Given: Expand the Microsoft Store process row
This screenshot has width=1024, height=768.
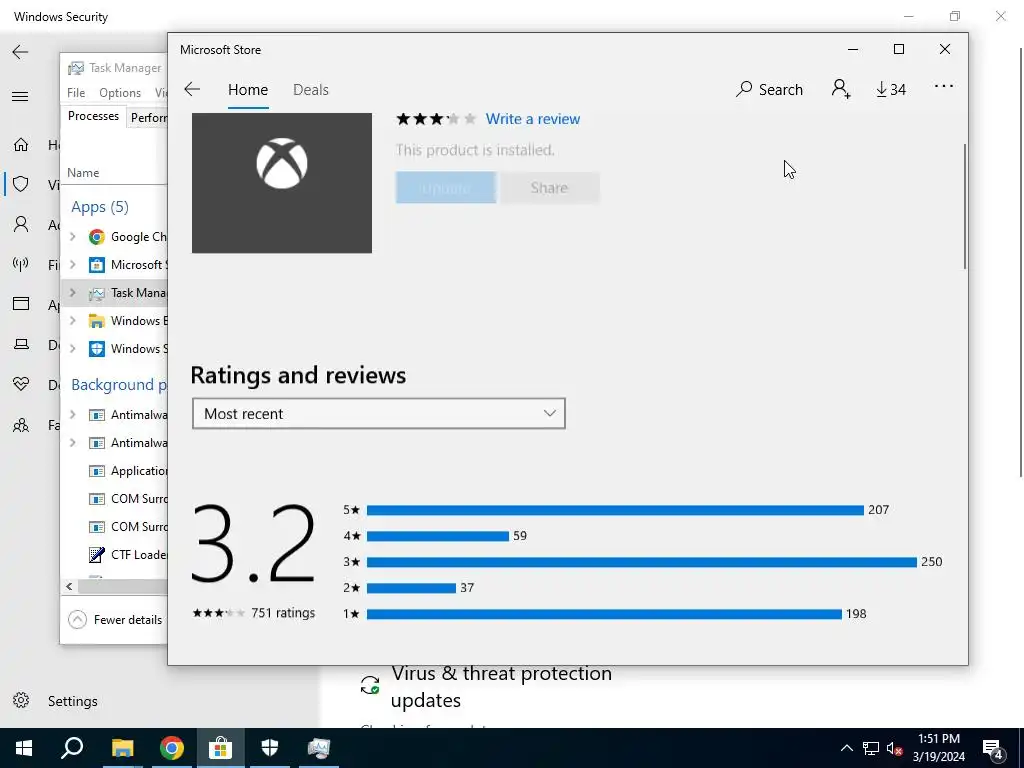Looking at the screenshot, I should [x=72, y=264].
